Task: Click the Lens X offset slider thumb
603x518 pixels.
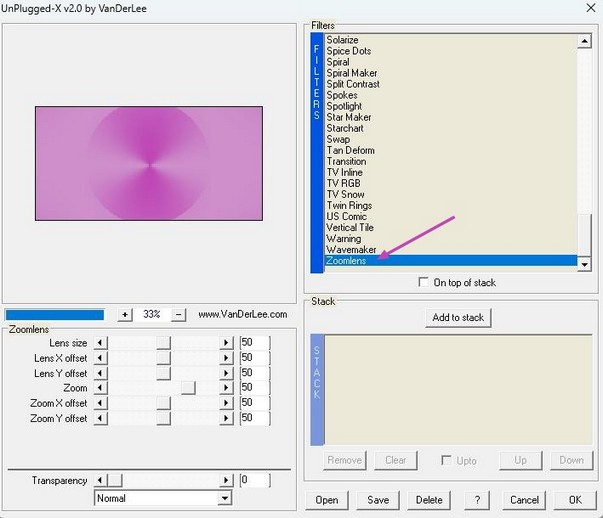Action: click(x=163, y=358)
